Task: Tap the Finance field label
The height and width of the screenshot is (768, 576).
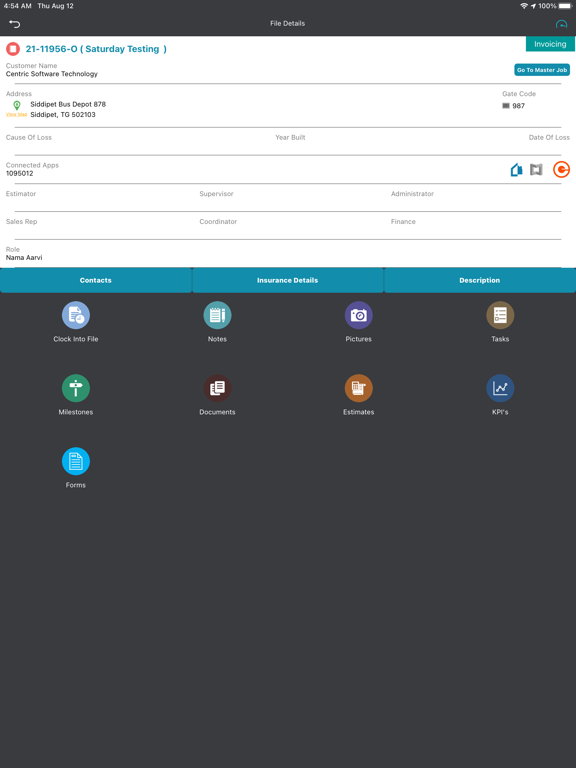Action: tap(403, 222)
